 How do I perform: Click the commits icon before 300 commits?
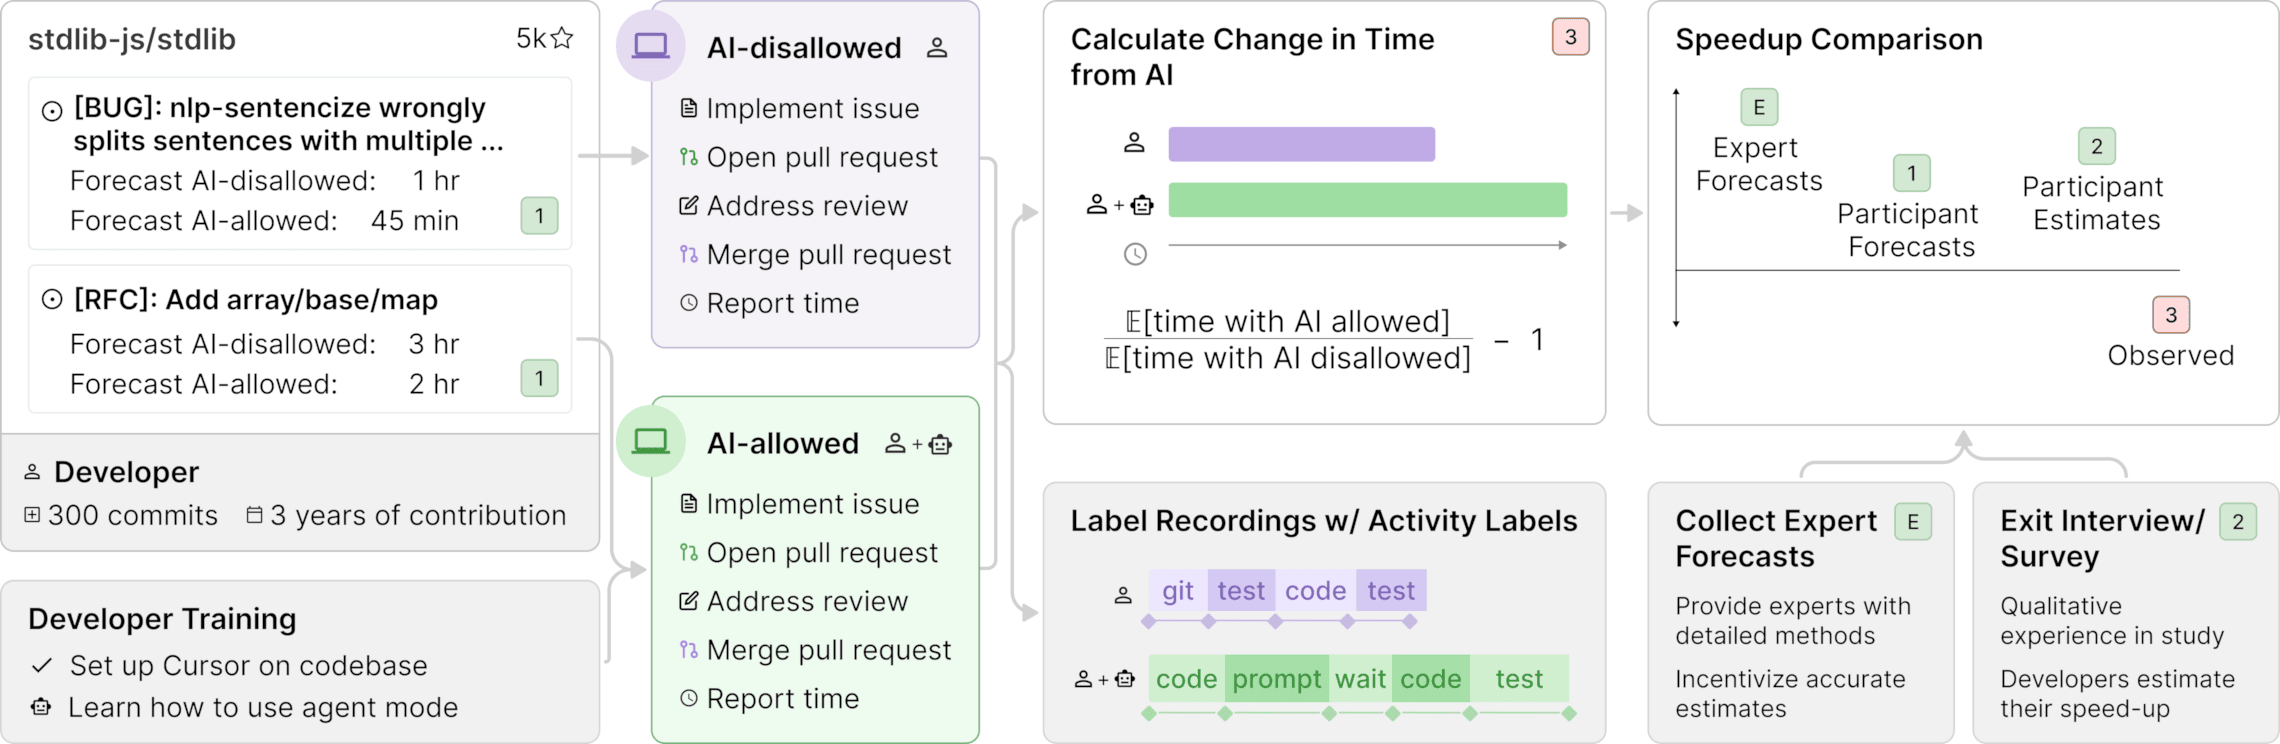pos(32,515)
